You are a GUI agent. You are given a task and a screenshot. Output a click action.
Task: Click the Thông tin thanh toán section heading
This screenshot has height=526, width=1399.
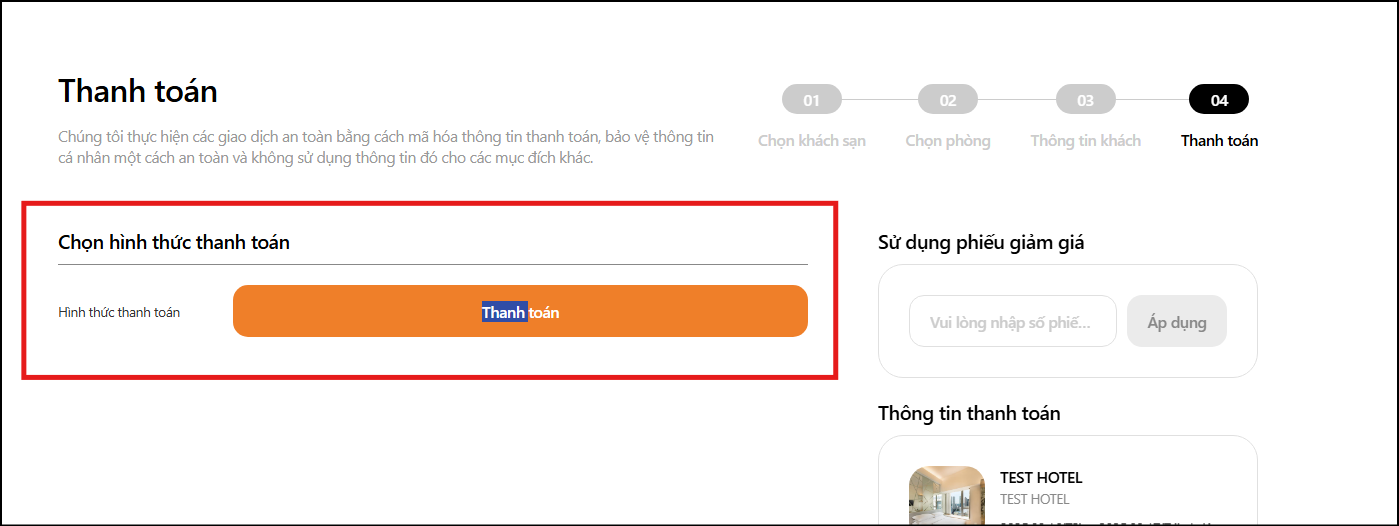(x=968, y=413)
